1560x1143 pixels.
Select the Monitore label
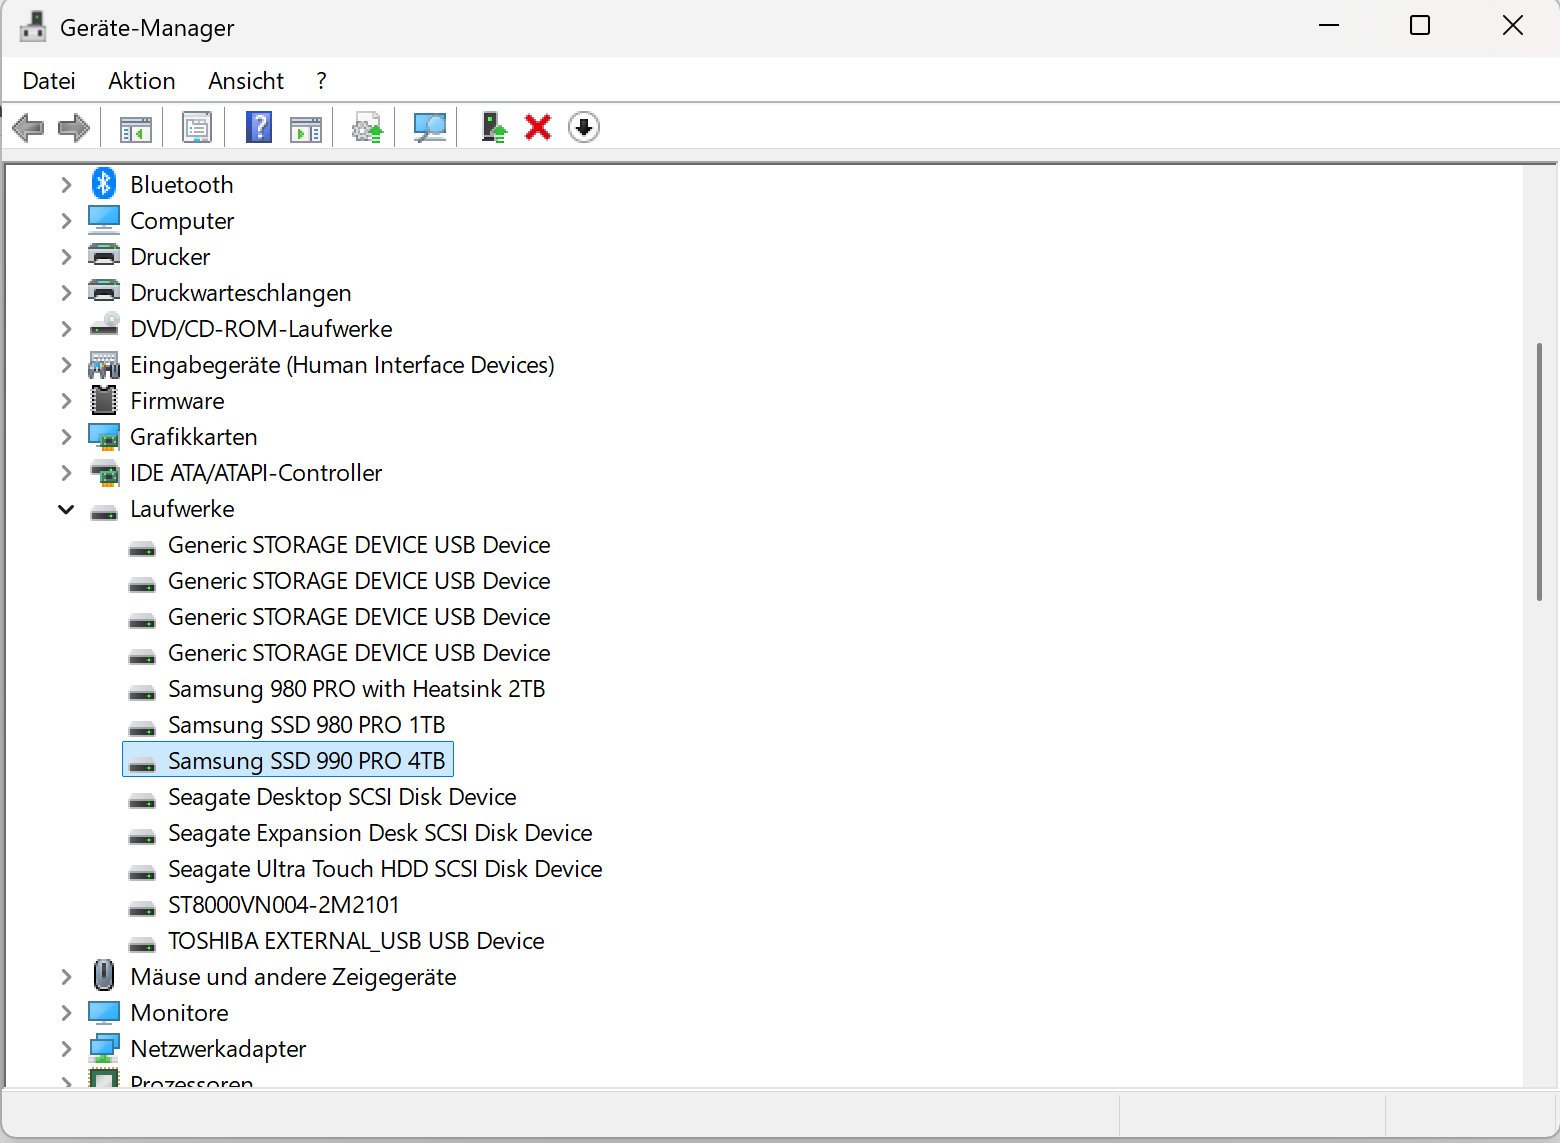[x=179, y=1013]
